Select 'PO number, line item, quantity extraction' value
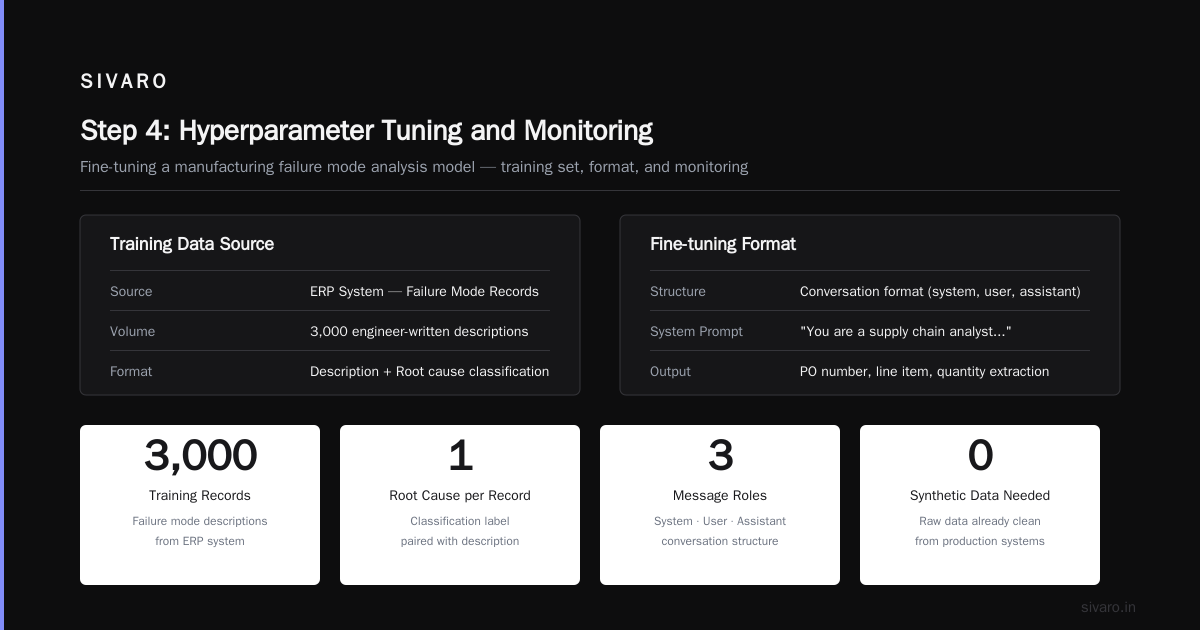The width and height of the screenshot is (1200, 630). [x=924, y=371]
